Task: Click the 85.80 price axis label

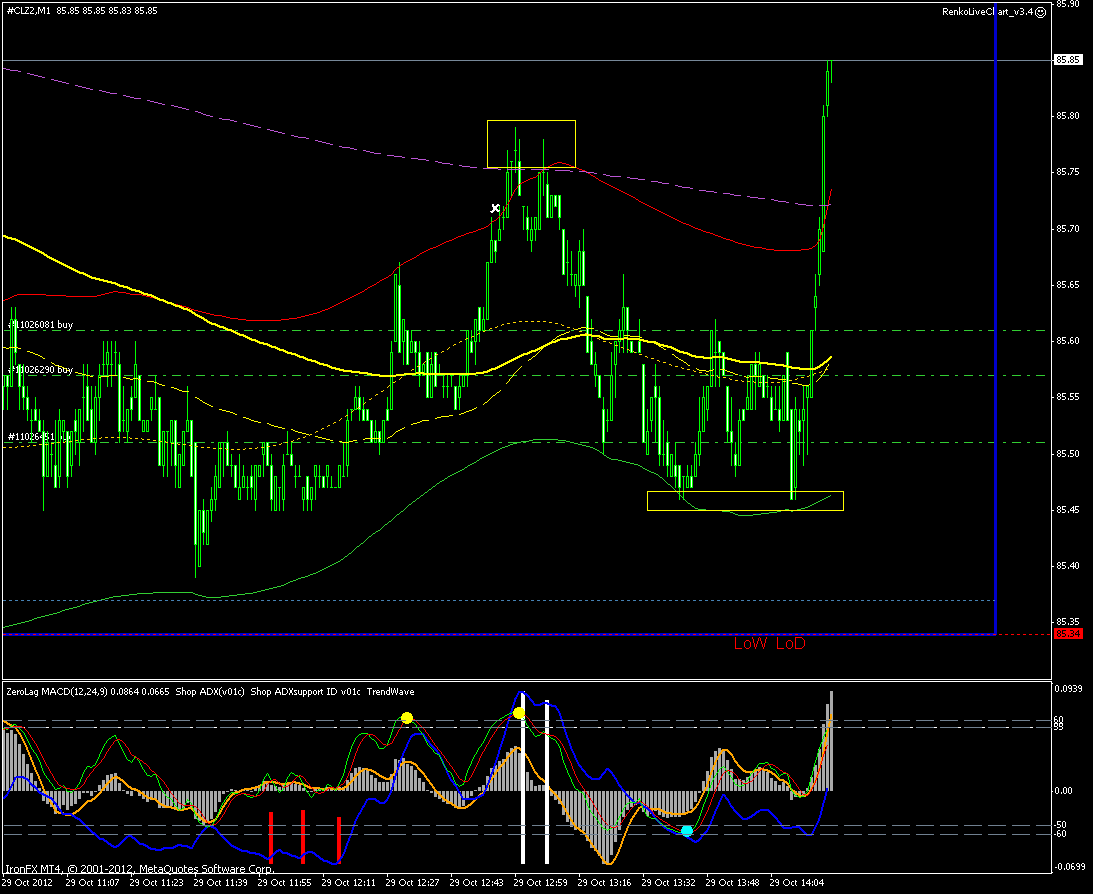Action: pyautogui.click(x=1068, y=116)
